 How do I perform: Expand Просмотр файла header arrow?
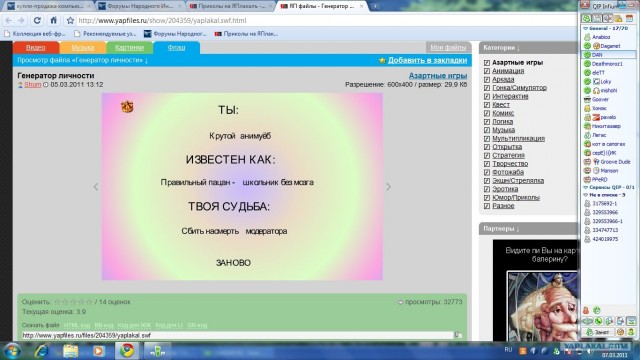pyautogui.click(x=147, y=60)
